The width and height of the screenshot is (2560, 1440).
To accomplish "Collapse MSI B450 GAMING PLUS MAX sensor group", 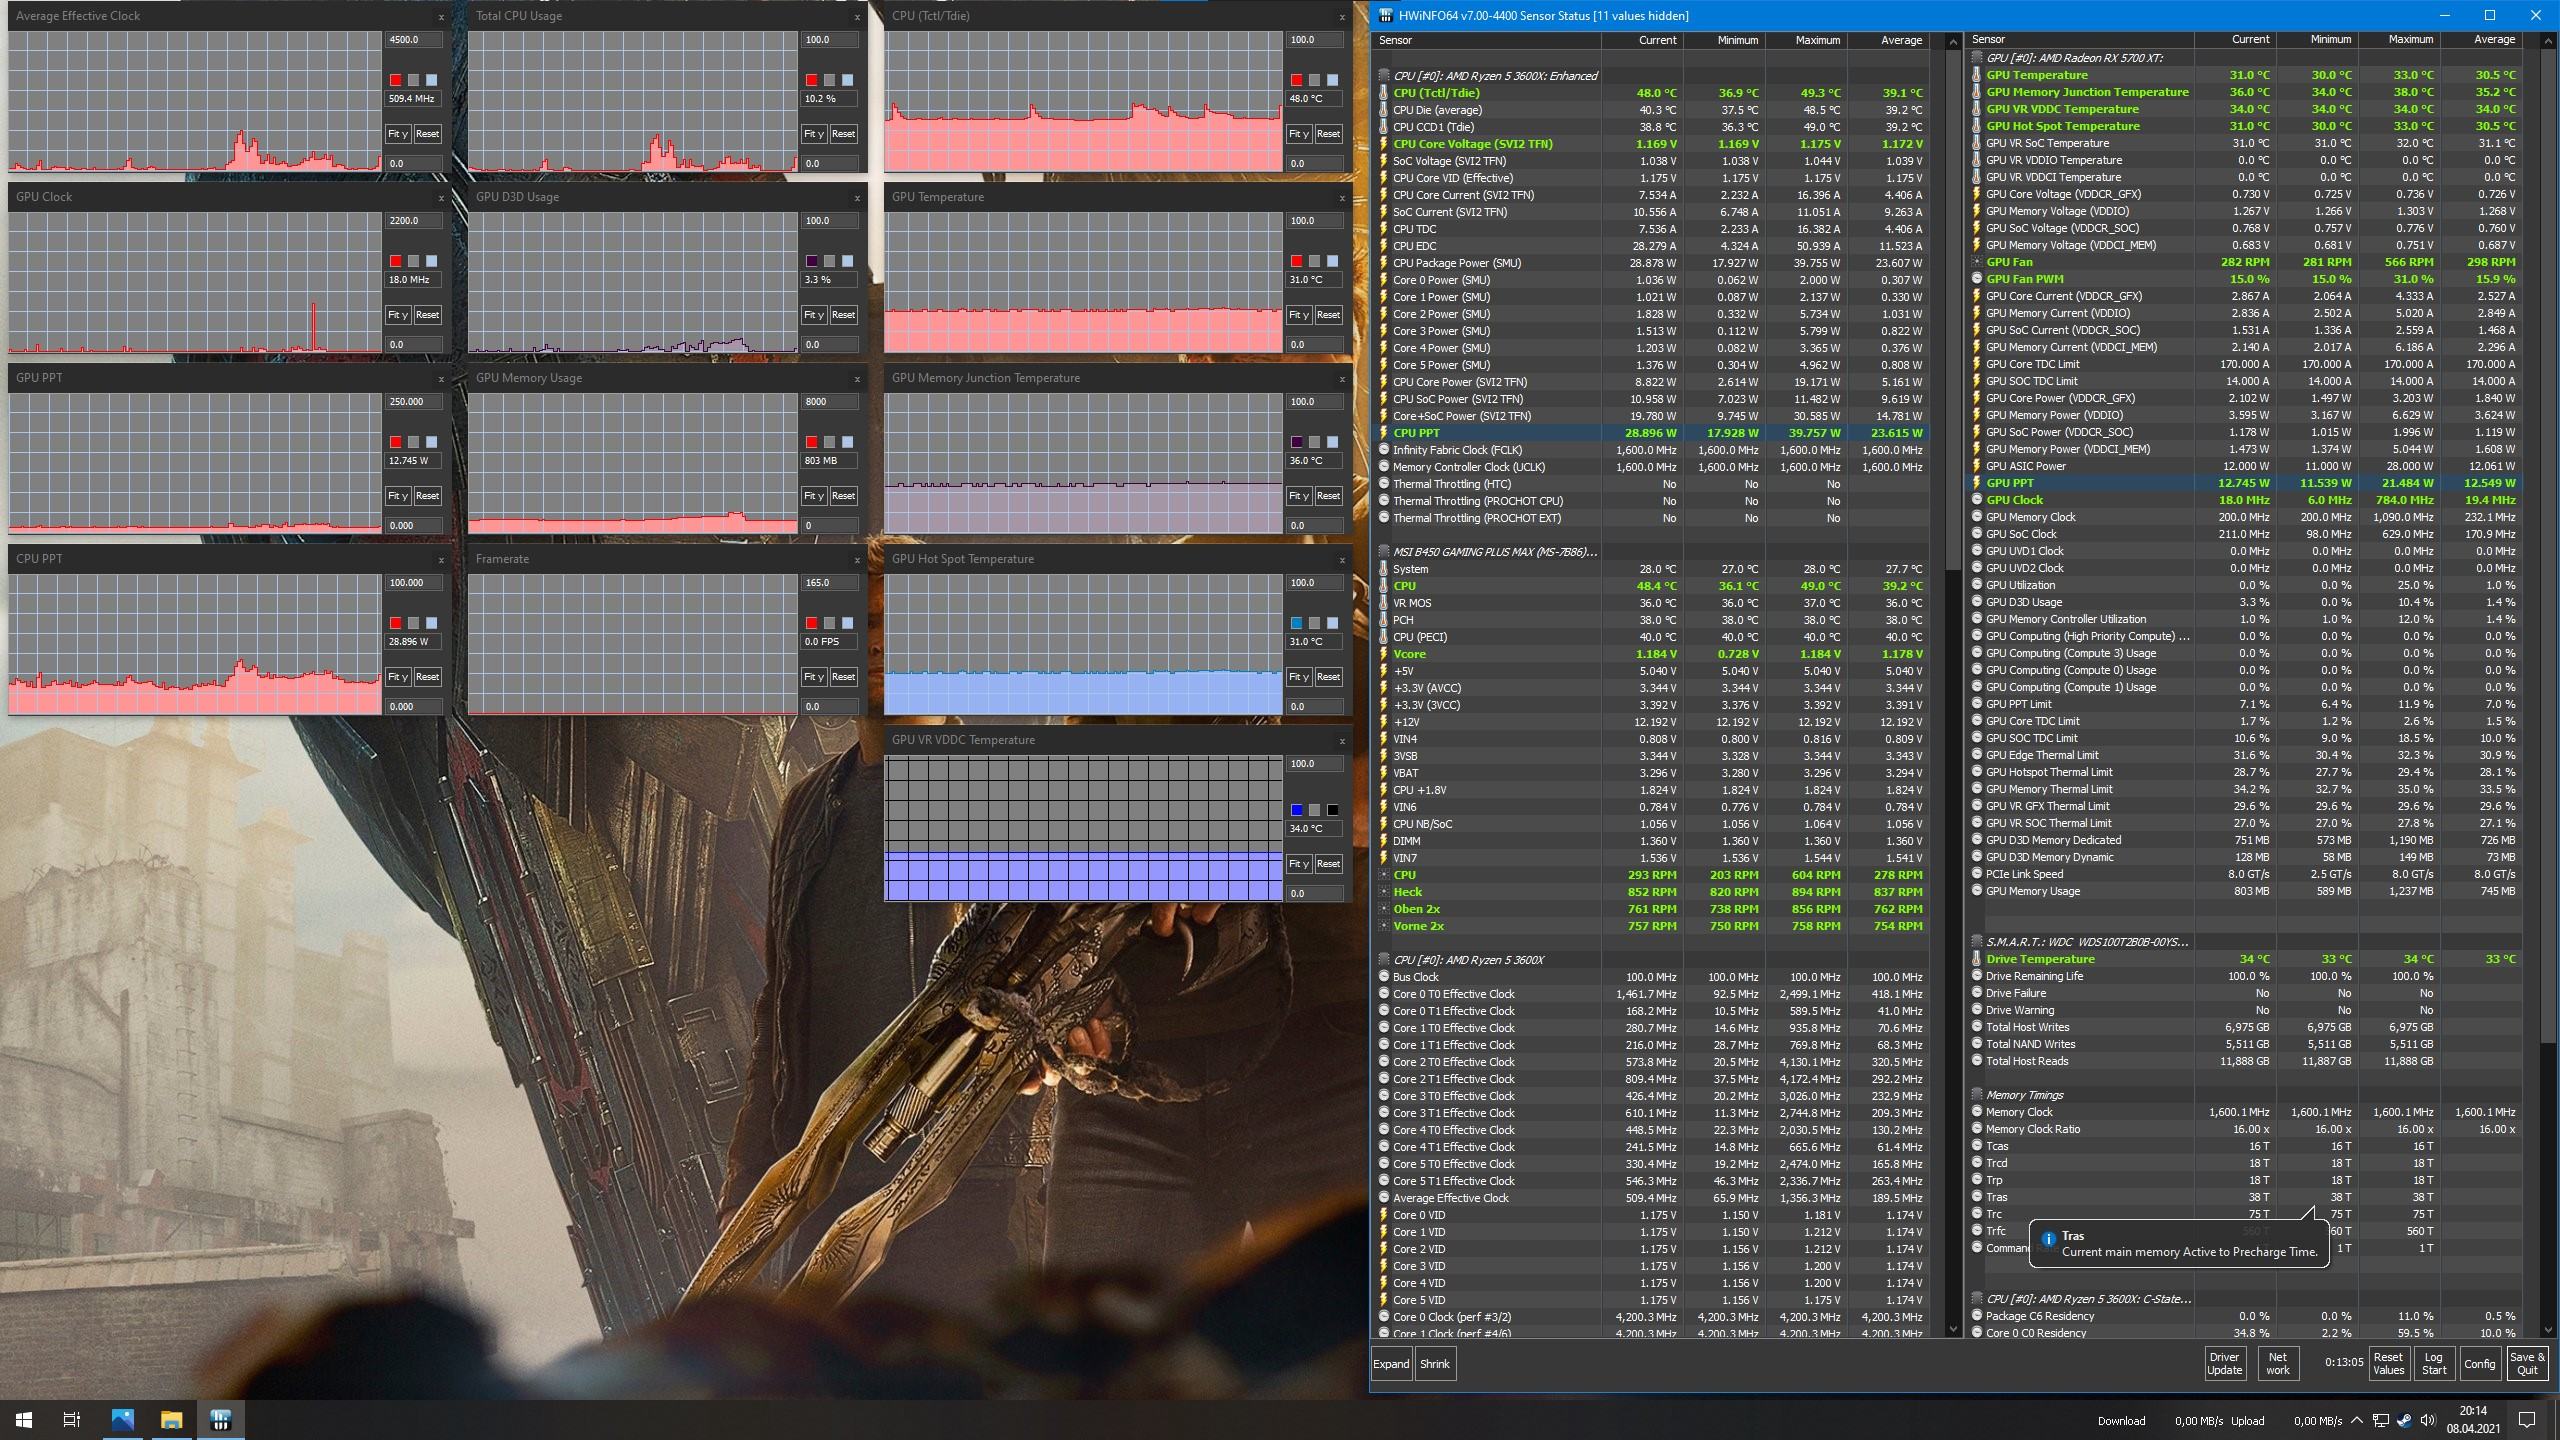I will coord(1384,552).
